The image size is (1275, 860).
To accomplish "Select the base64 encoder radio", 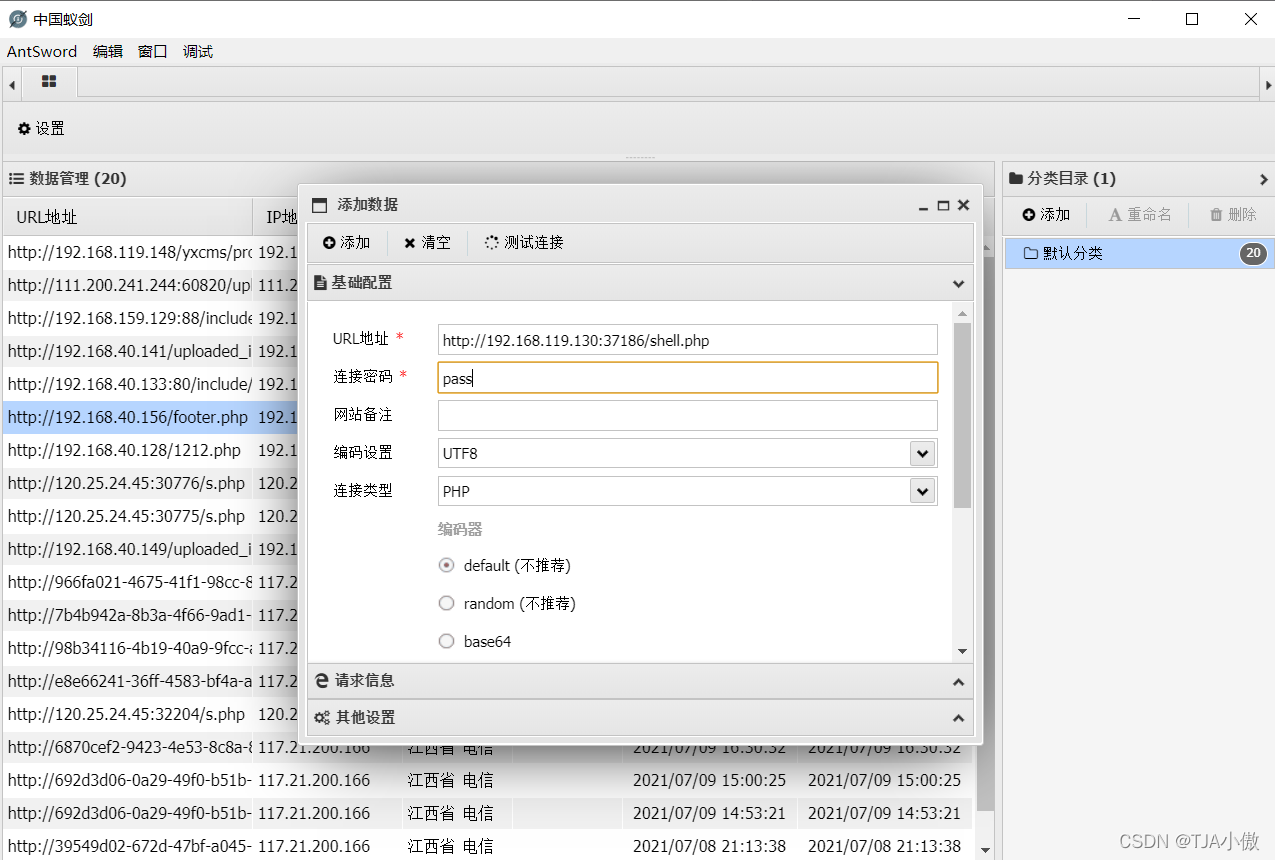I will point(447,642).
